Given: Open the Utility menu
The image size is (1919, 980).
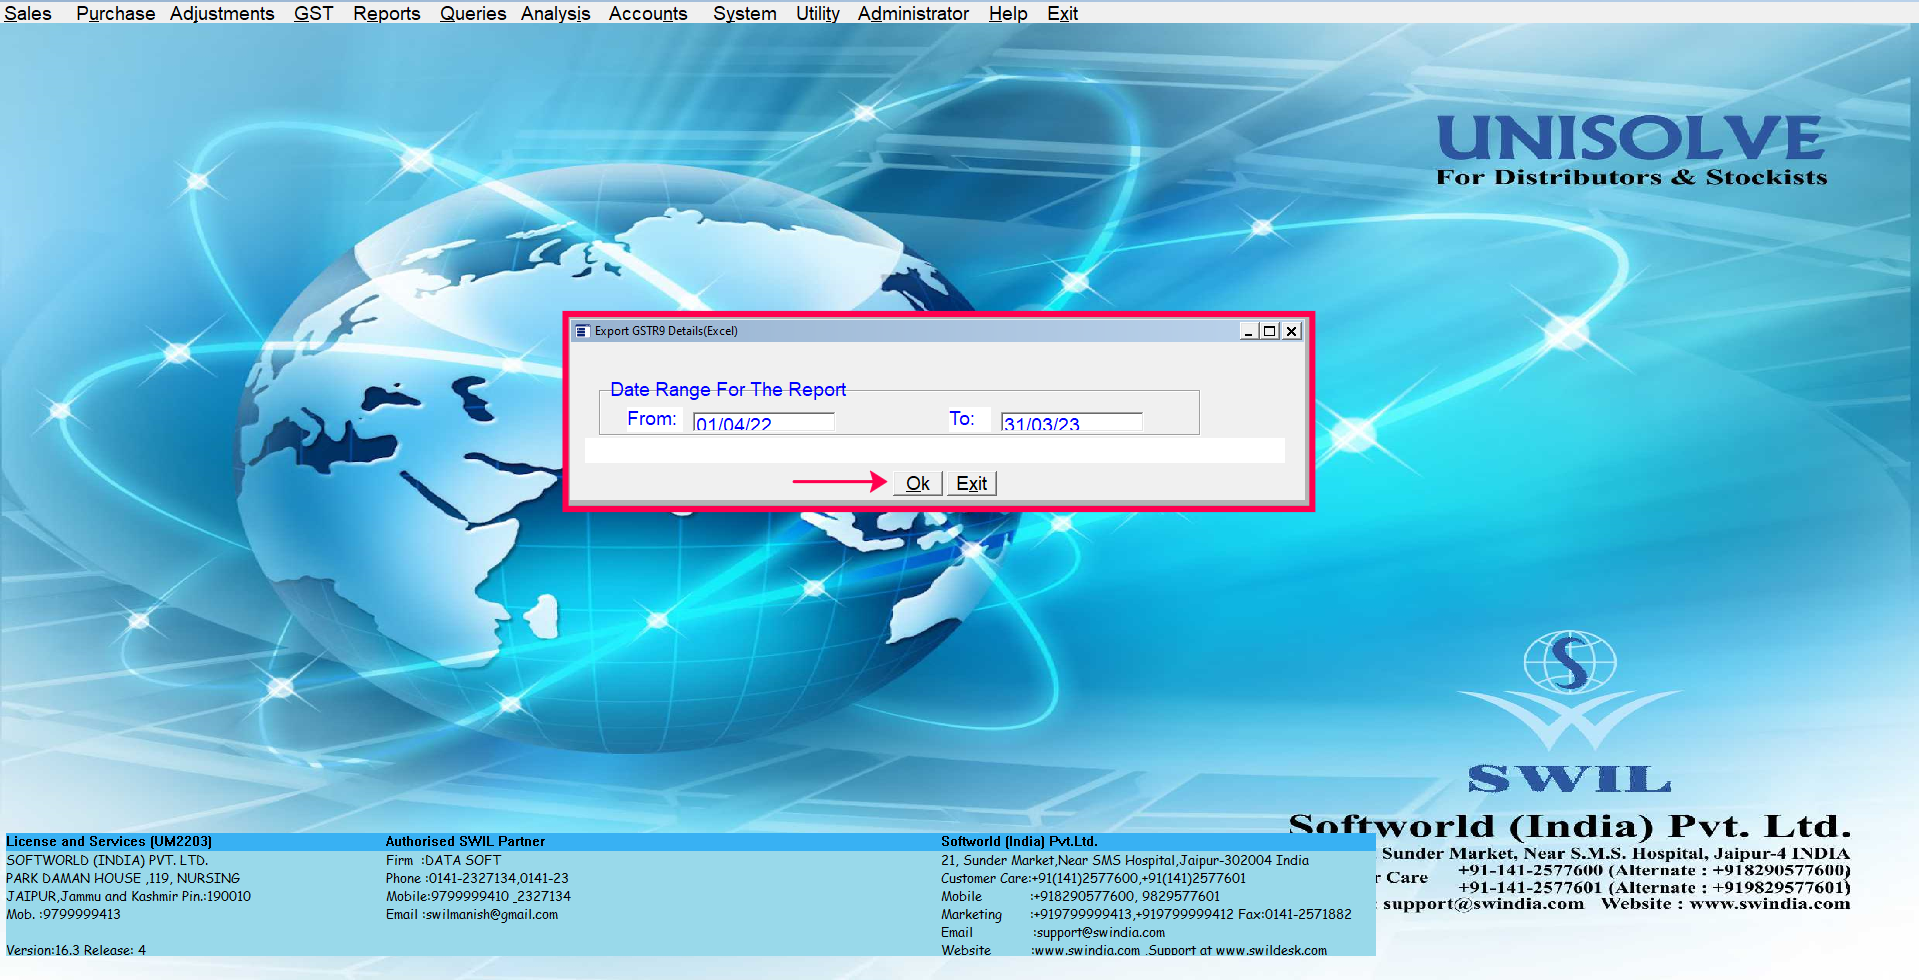Looking at the screenshot, I should 817,13.
